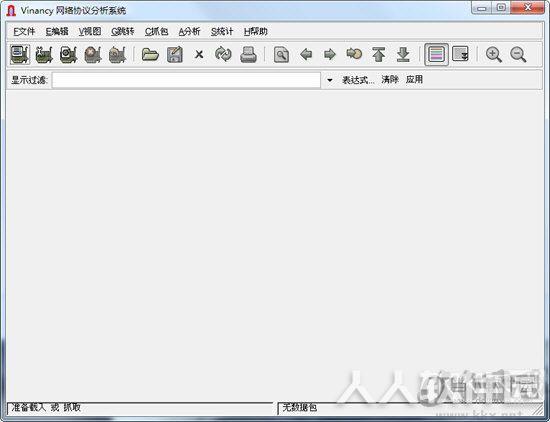Find a packet with the magnifier page icon
550x422 pixels.
(x=281, y=55)
